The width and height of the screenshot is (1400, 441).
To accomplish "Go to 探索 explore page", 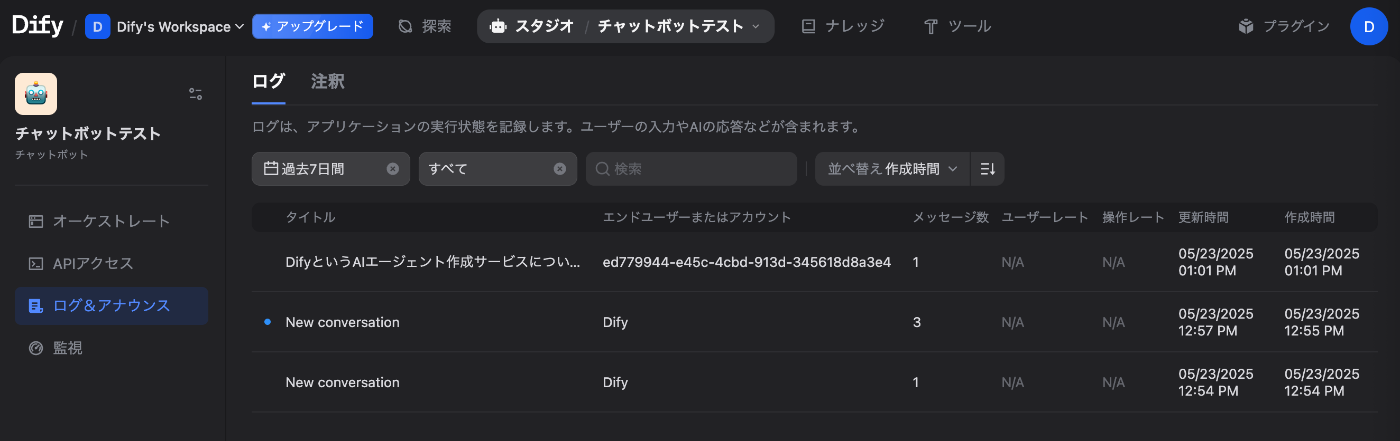I will [x=425, y=26].
